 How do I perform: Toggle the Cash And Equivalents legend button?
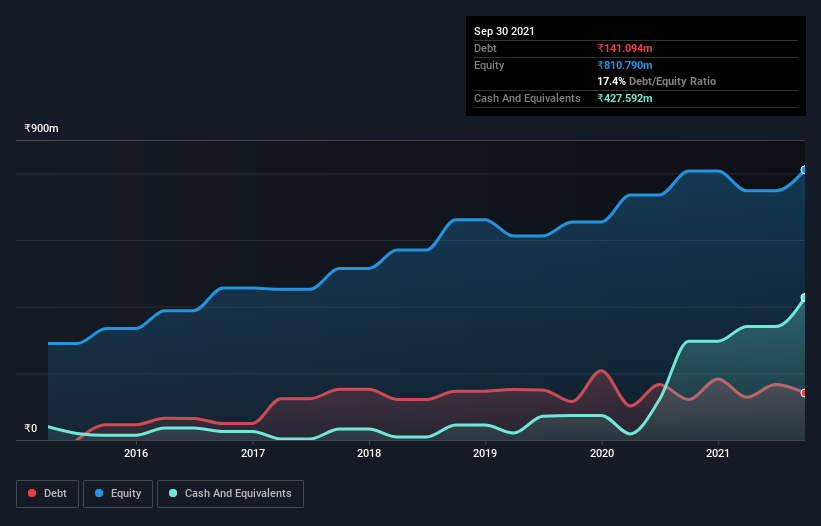coord(230,494)
